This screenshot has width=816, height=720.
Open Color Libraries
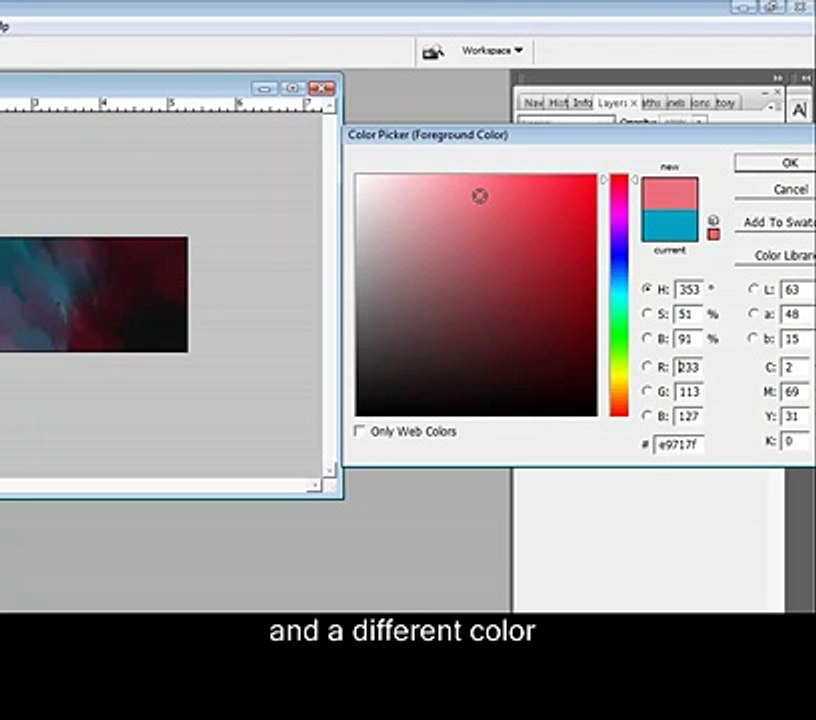coord(775,256)
